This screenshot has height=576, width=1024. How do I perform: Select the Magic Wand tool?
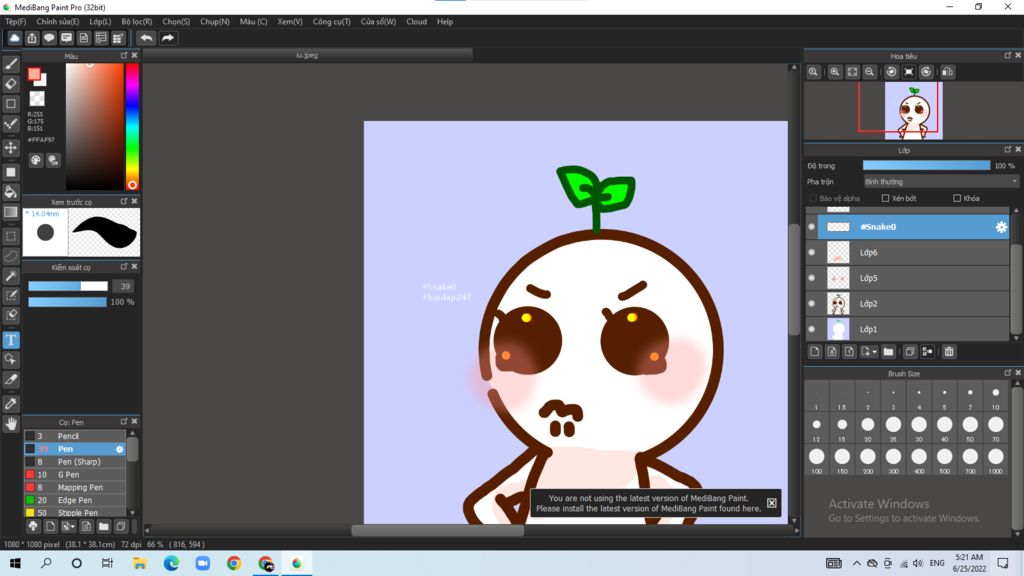[x=11, y=276]
